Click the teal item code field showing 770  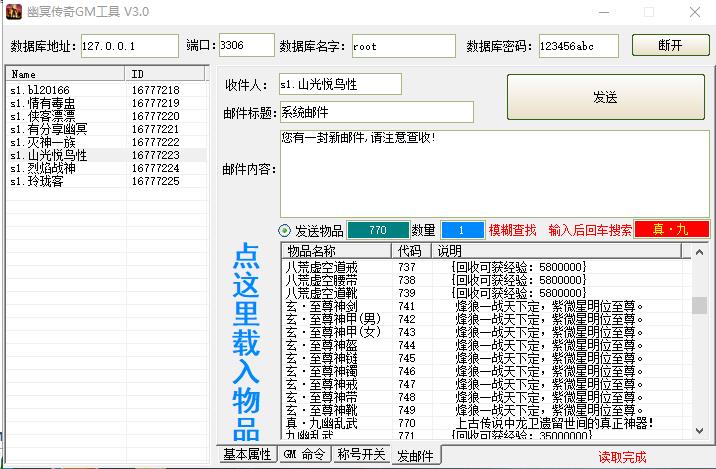pos(377,230)
